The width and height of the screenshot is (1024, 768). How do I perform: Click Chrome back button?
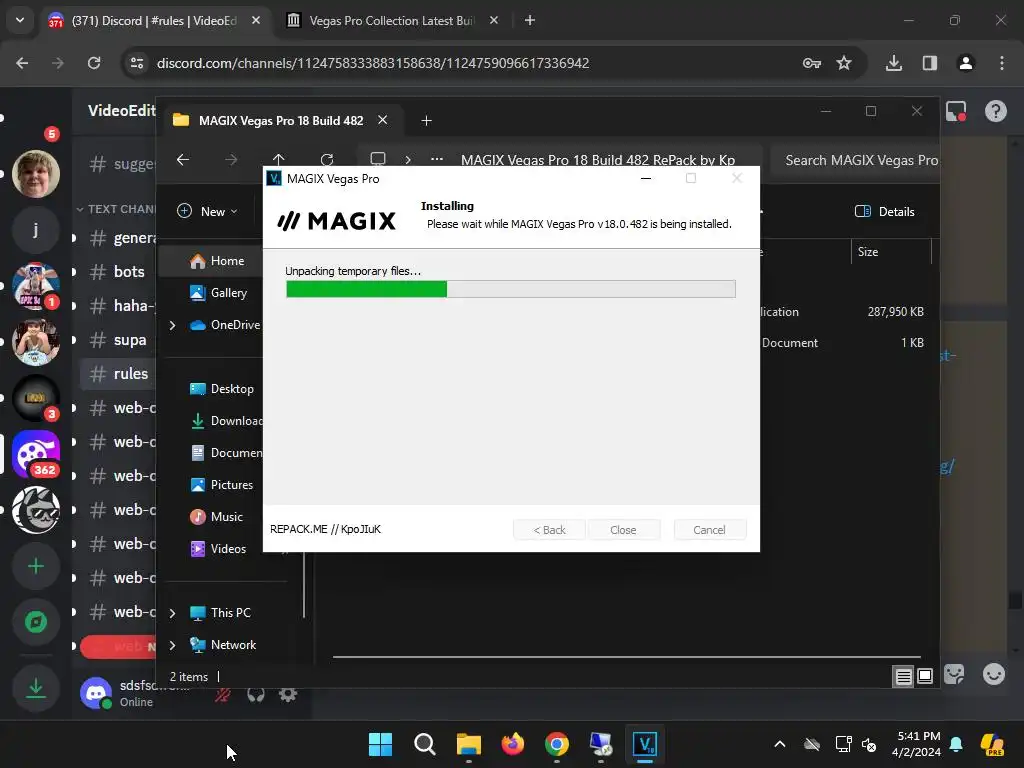point(22,63)
